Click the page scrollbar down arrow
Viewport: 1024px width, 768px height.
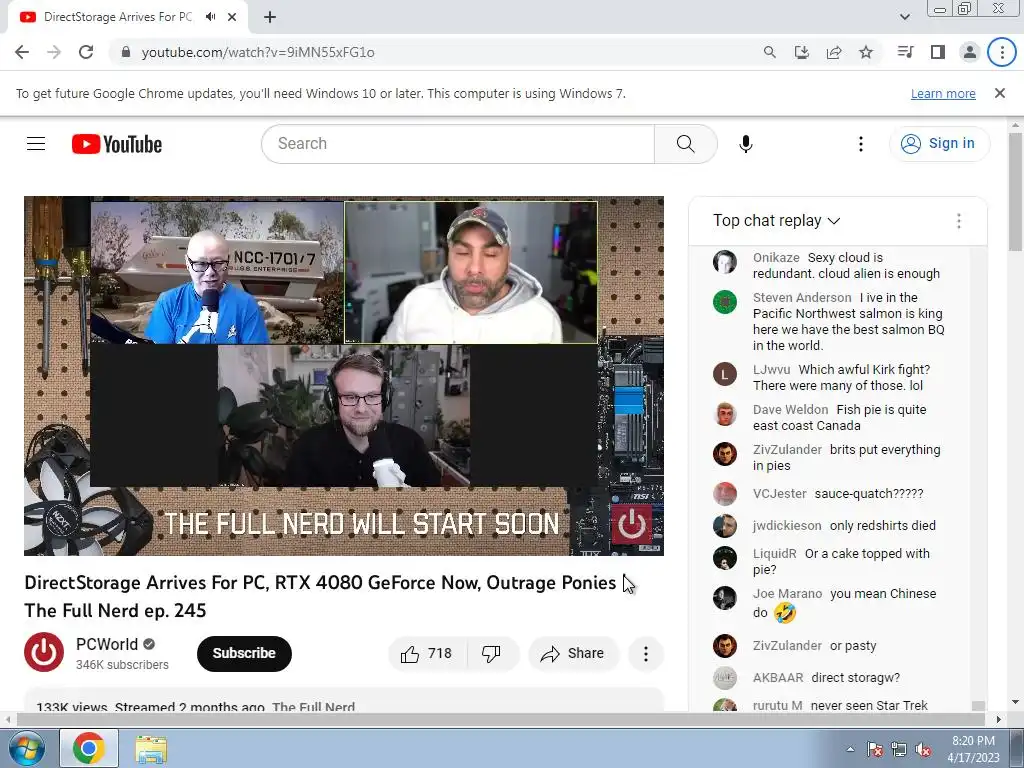click(1015, 703)
